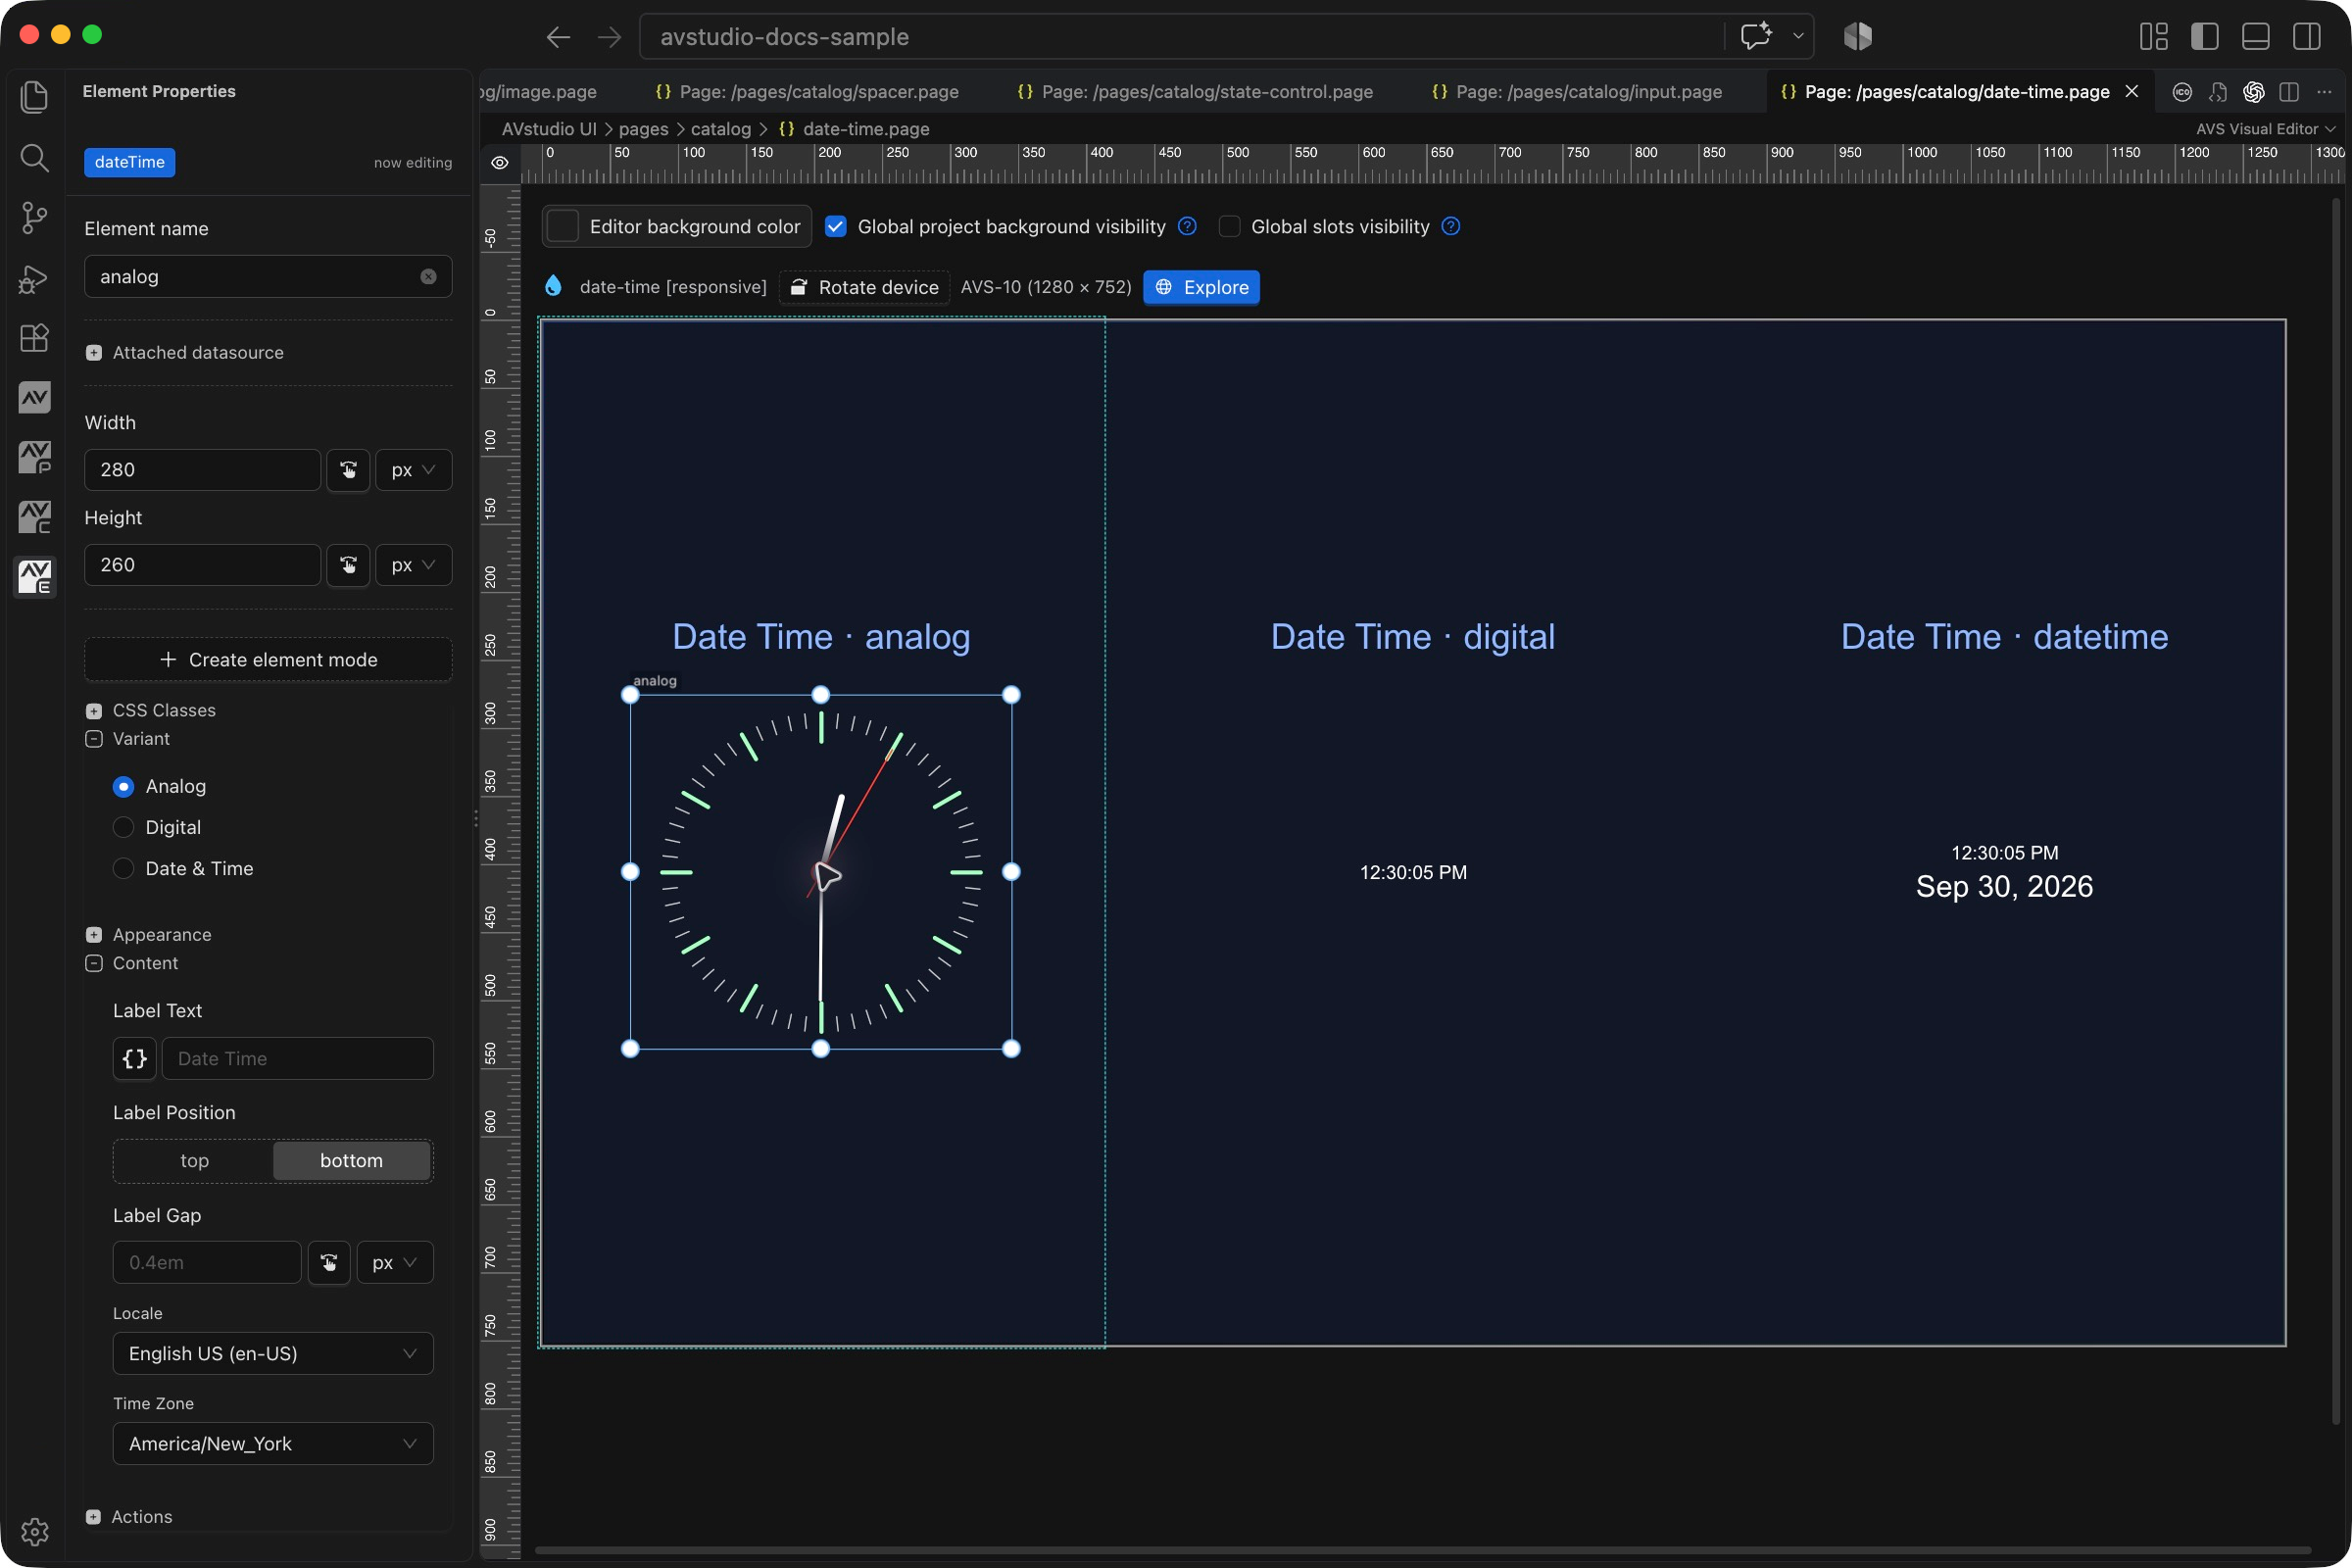2352x1568 pixels.
Task: Click the Width reset-value icon button
Action: point(348,470)
